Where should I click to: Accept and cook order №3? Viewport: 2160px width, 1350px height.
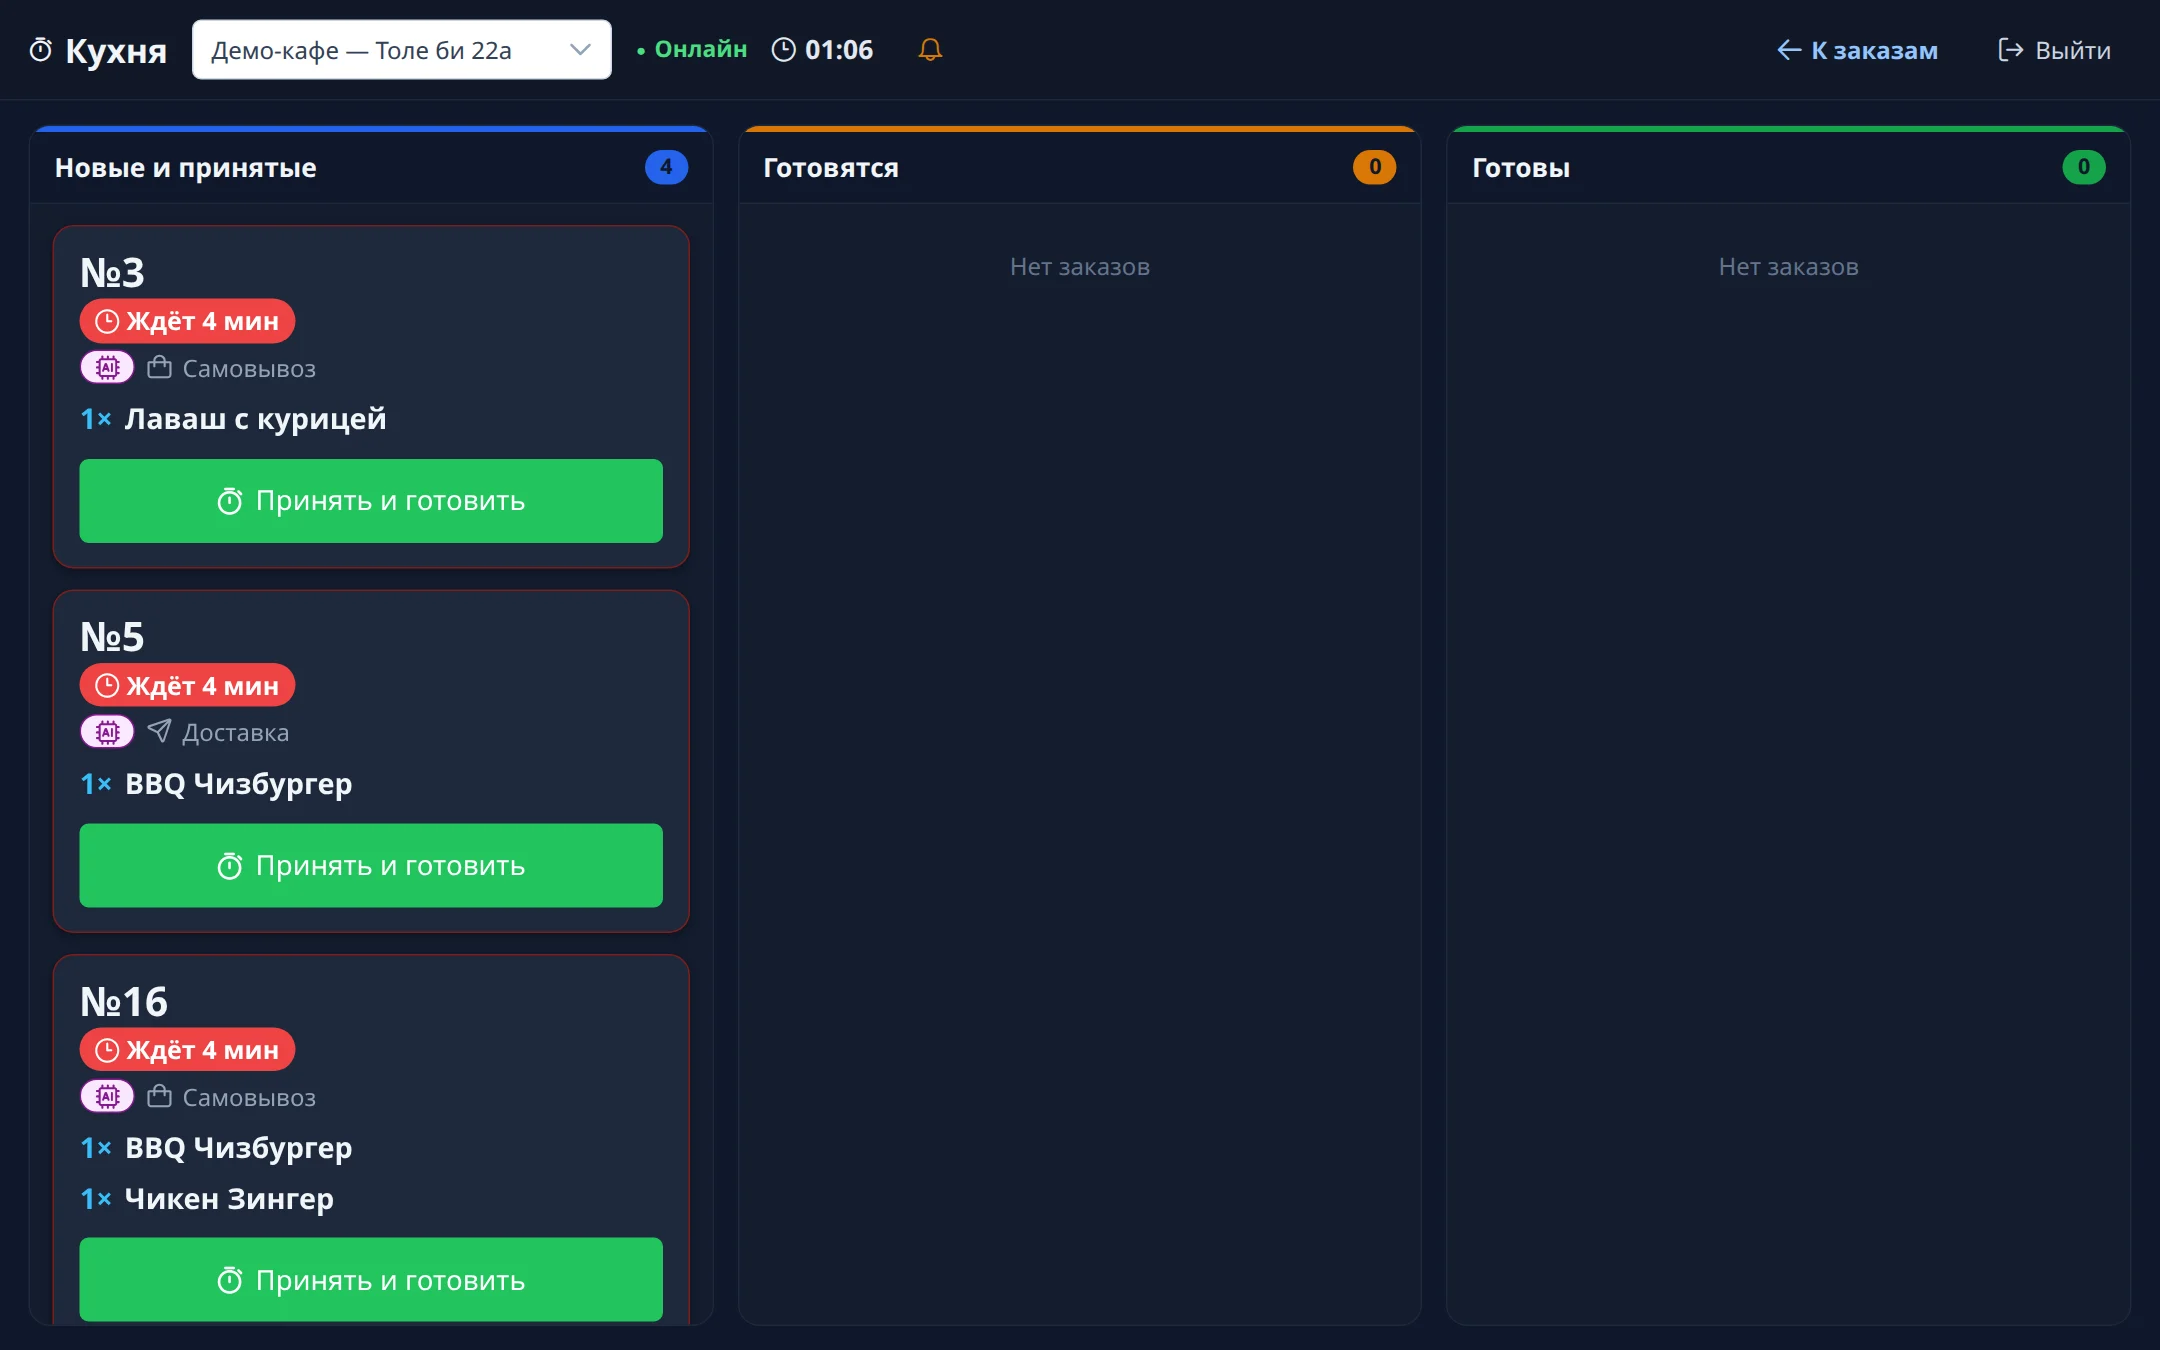[371, 501]
